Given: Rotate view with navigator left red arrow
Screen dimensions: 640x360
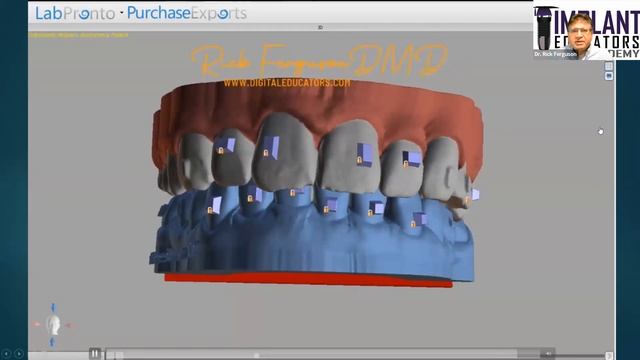Looking at the screenshot, I should [x=37, y=324].
